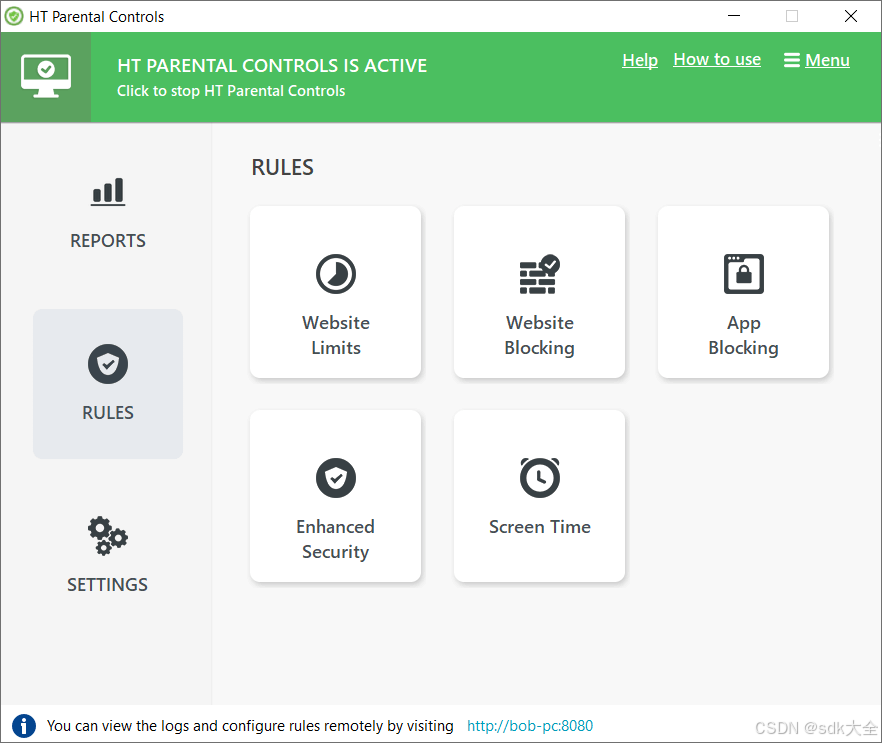Screen dimensions: 882x743
Task: Visit the http://bob-pc:8080 remote access link
Action: (529, 726)
